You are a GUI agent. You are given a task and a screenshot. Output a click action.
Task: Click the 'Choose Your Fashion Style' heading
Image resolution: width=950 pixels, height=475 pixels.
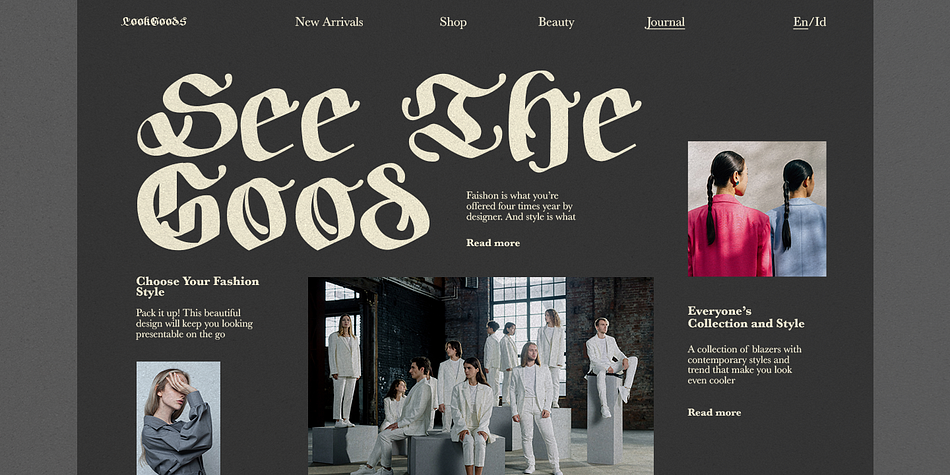[x=198, y=287]
